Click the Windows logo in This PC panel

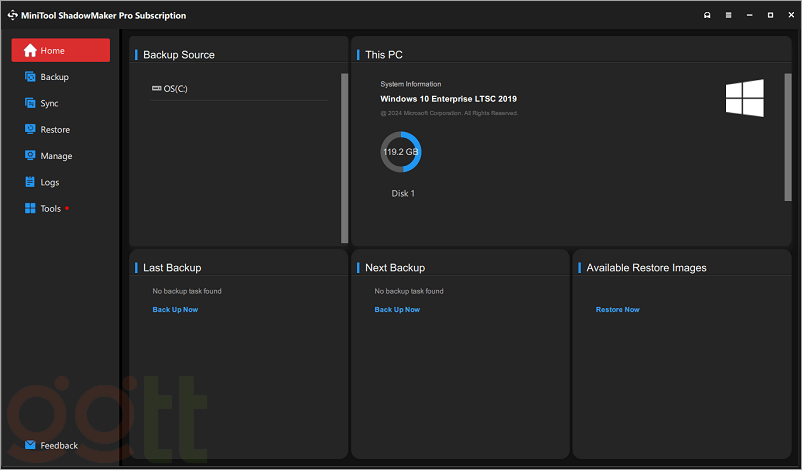click(x=744, y=98)
